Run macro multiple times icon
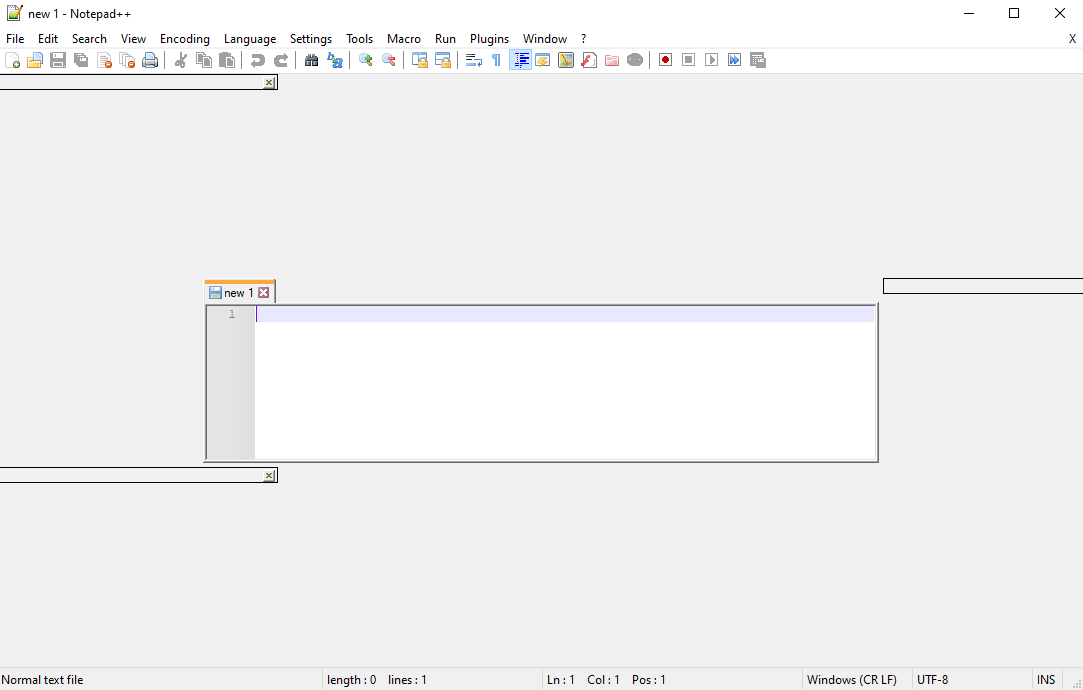 click(734, 60)
